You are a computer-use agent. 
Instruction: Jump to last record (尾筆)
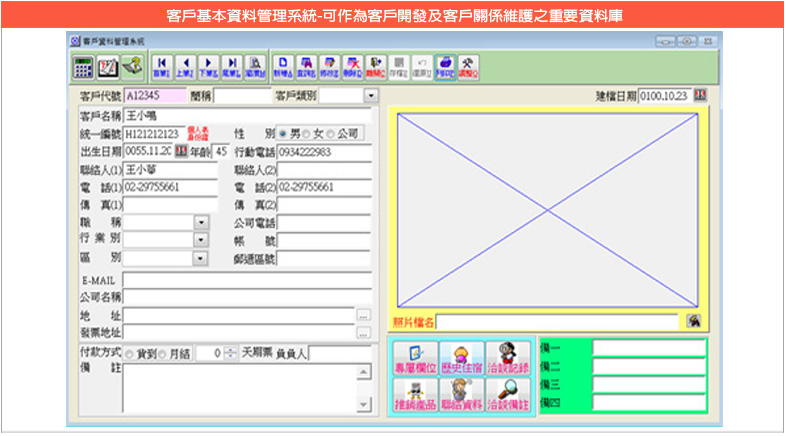231,67
